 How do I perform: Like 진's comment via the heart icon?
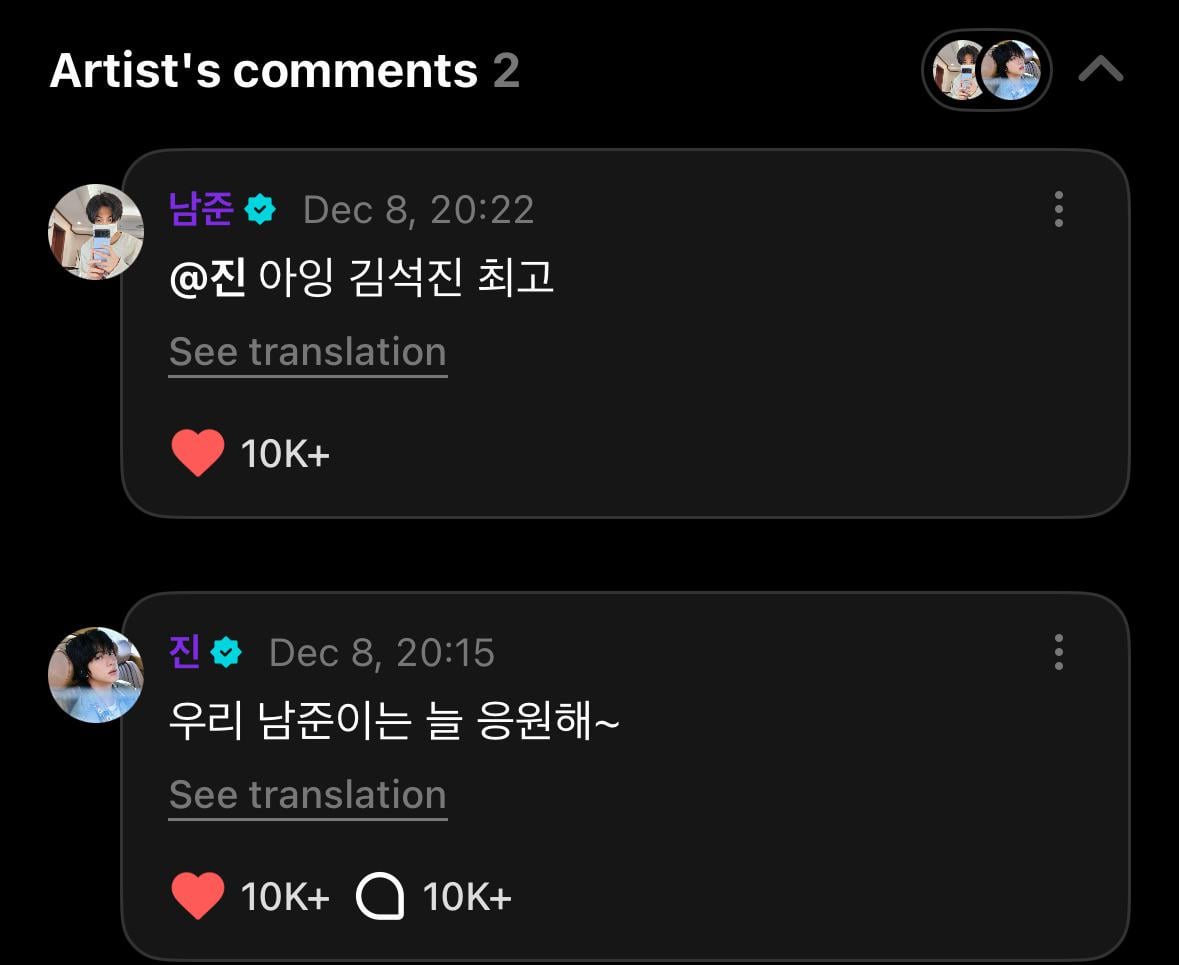[x=198, y=895]
